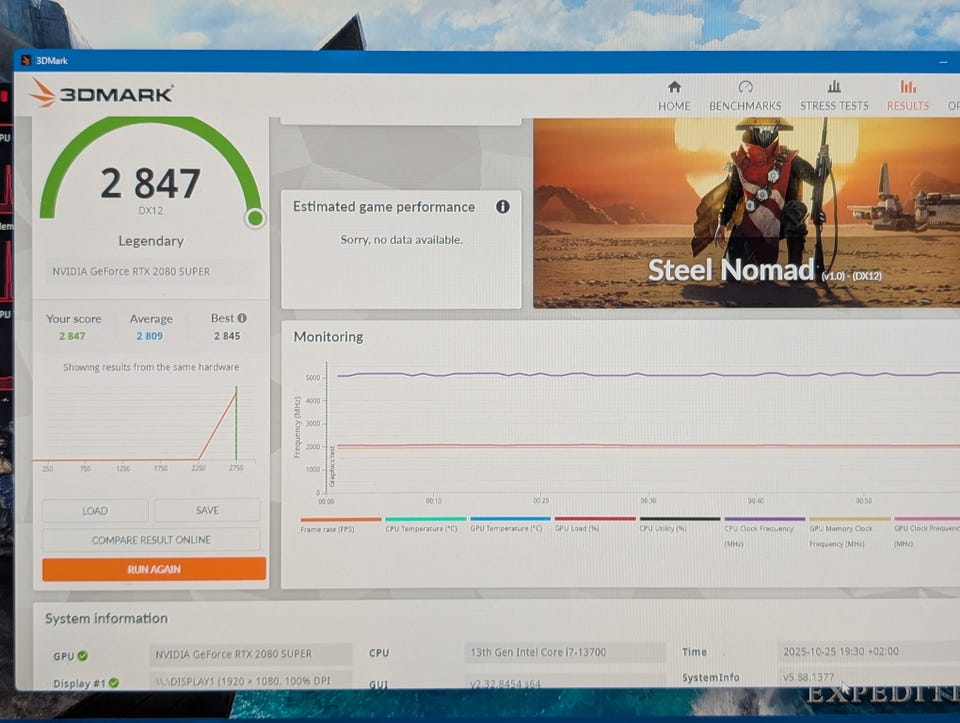
Task: Switch to RESULTS tab label
Action: pyautogui.click(x=908, y=106)
